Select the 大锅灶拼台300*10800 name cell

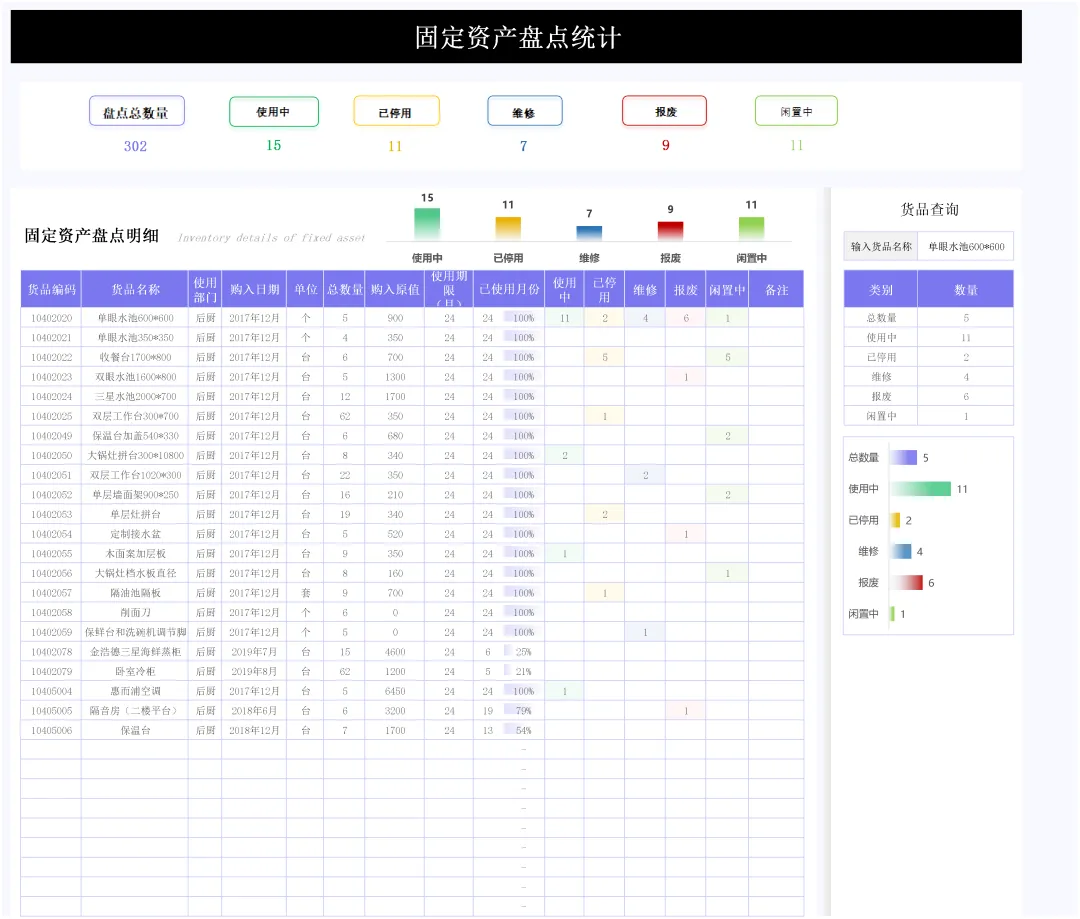(x=135, y=455)
